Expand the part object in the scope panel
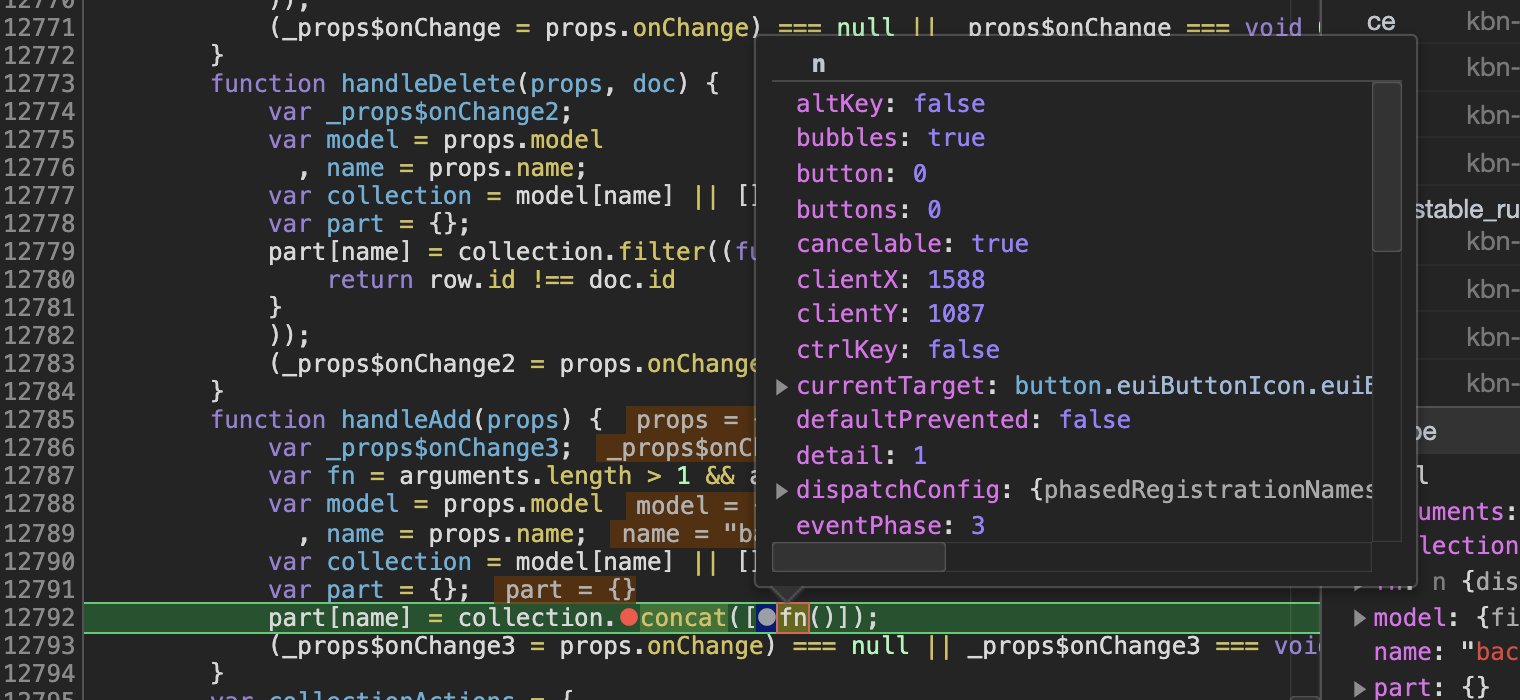The height and width of the screenshot is (700, 1520). click(1359, 685)
